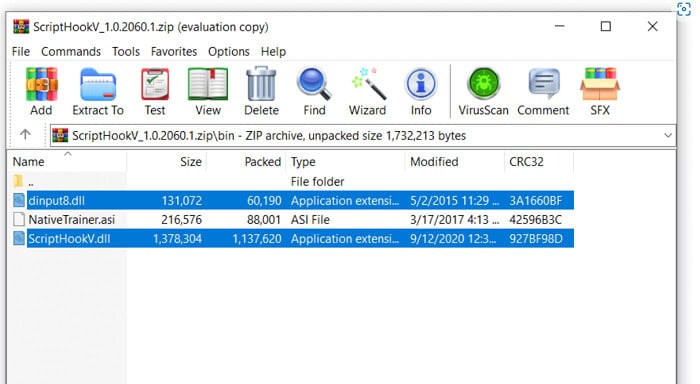This screenshot has width=700, height=384.
Task: Click the 216,576 size value
Action: pos(182,220)
